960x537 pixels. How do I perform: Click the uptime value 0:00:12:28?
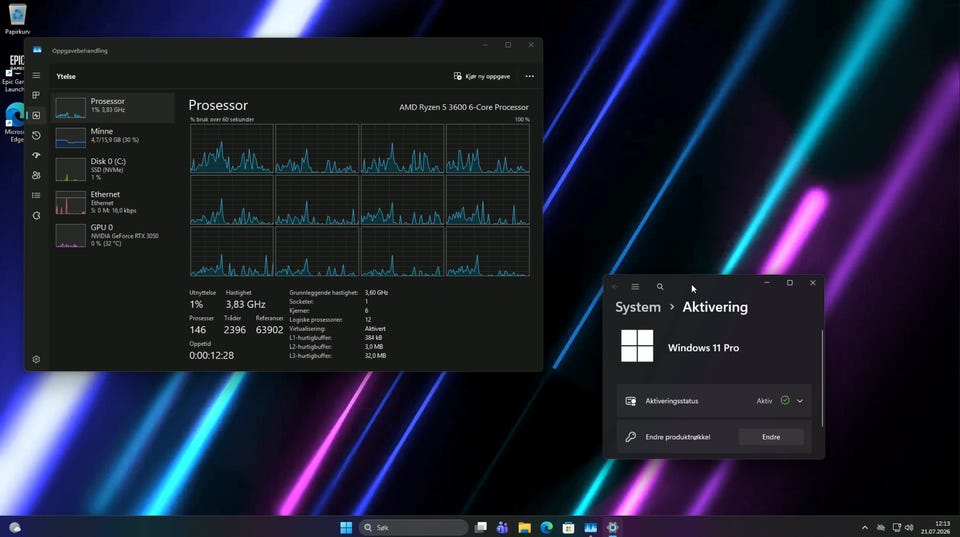pyautogui.click(x=211, y=355)
